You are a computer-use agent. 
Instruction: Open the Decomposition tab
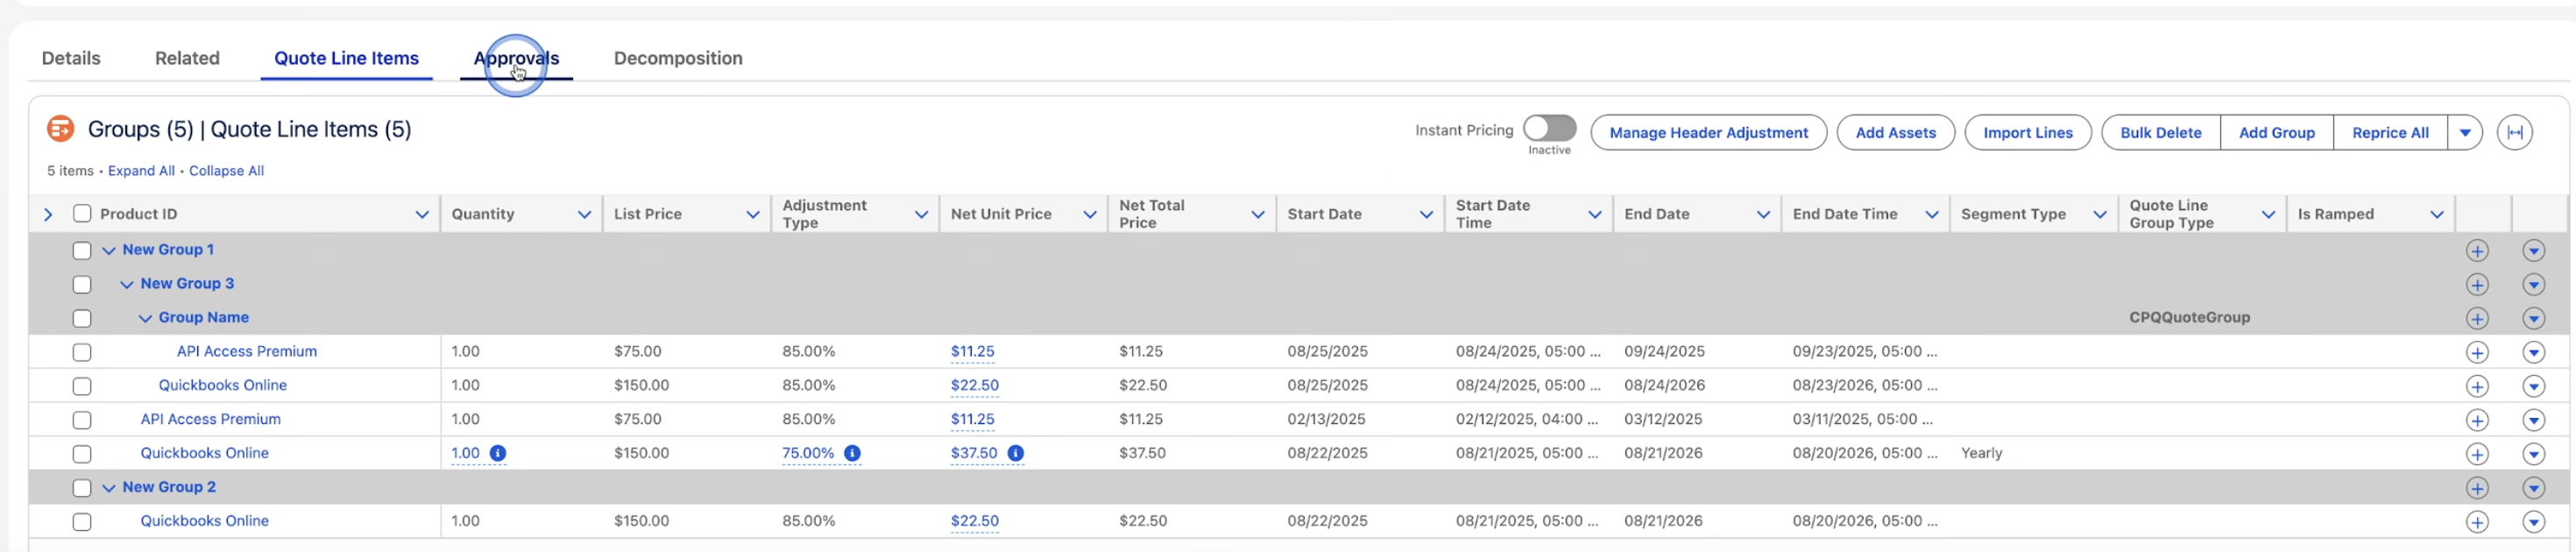[678, 58]
